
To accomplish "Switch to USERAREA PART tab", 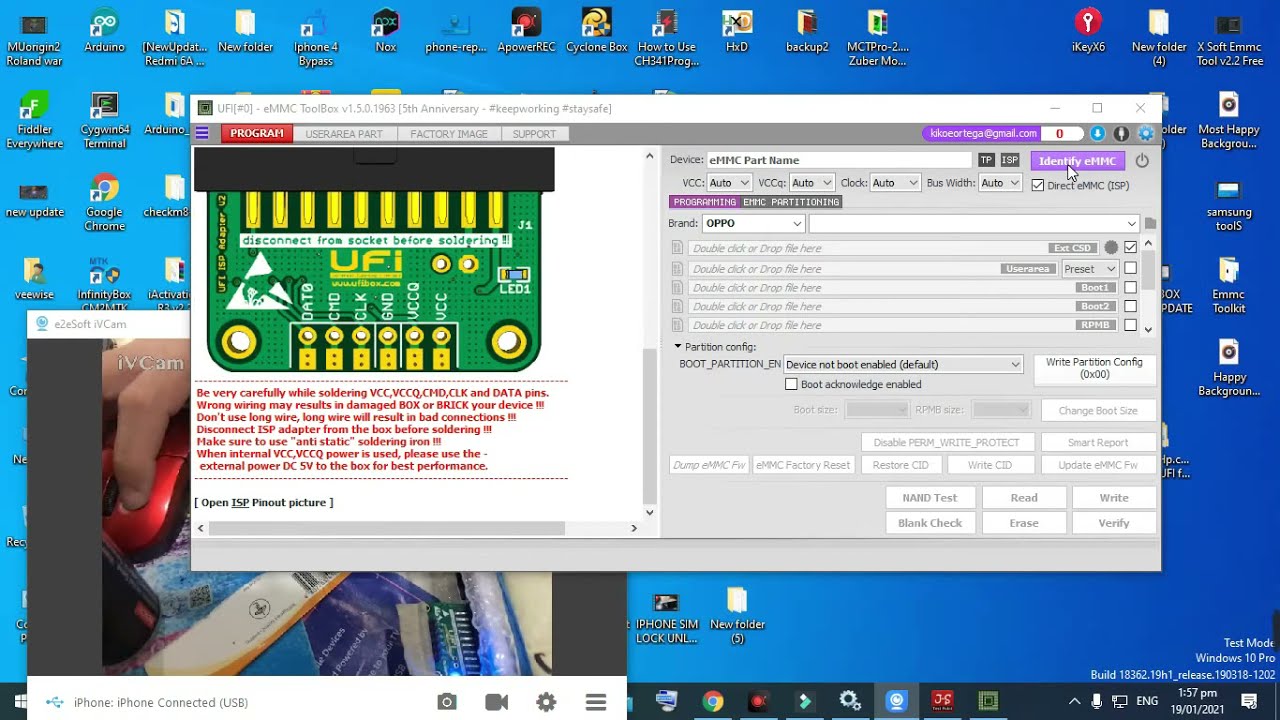I will 344,134.
